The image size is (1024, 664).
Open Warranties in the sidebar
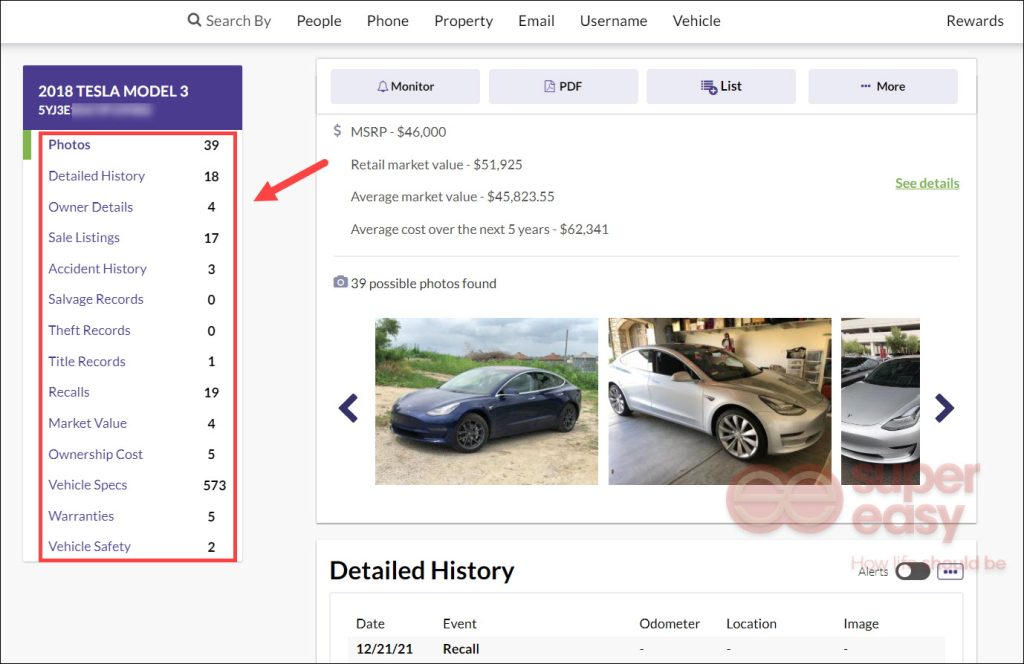(x=81, y=516)
